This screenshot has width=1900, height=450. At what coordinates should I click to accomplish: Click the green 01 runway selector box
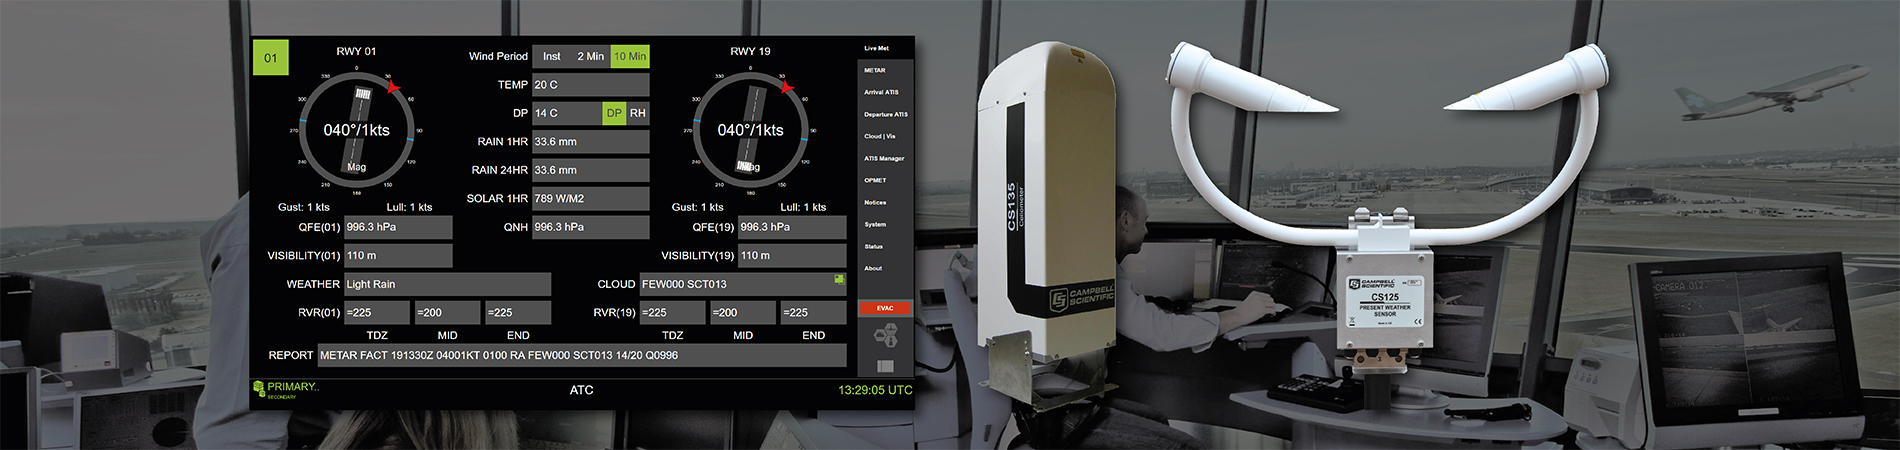click(270, 58)
